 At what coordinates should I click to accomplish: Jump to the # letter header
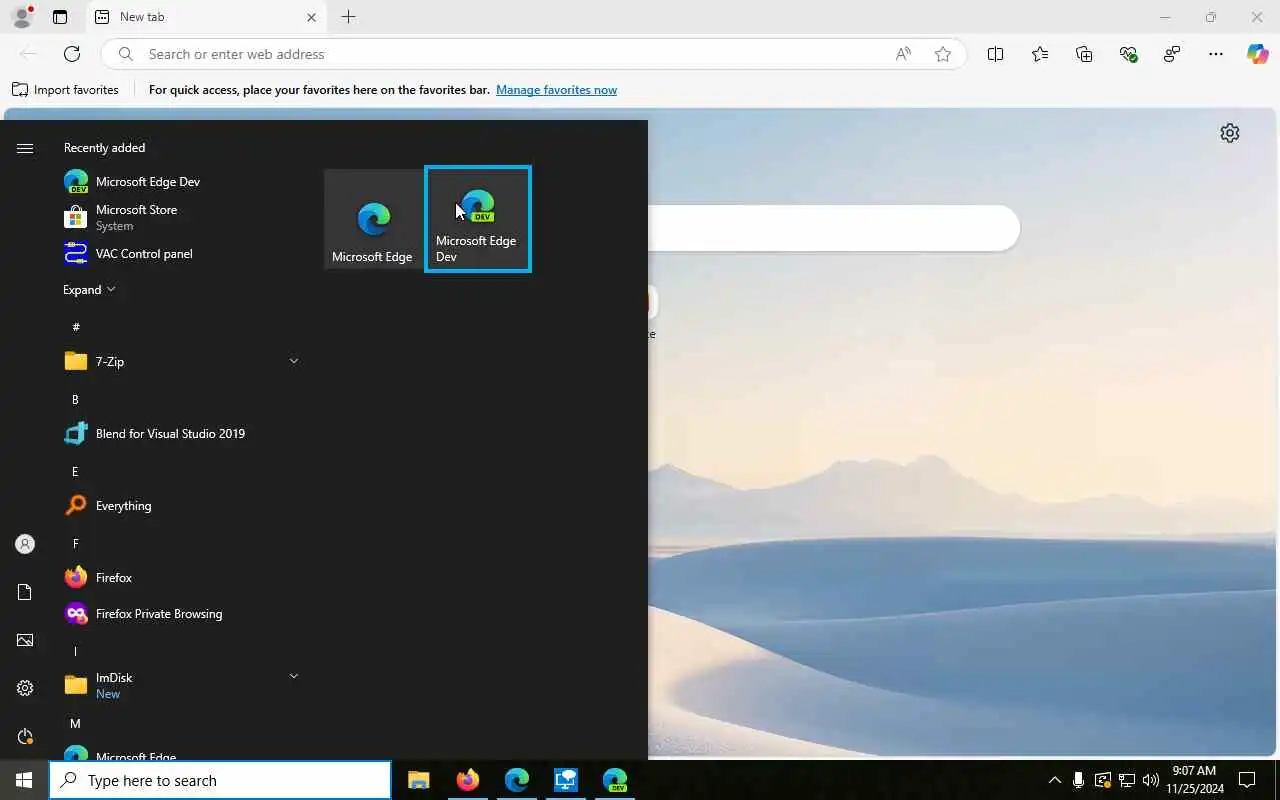point(76,327)
